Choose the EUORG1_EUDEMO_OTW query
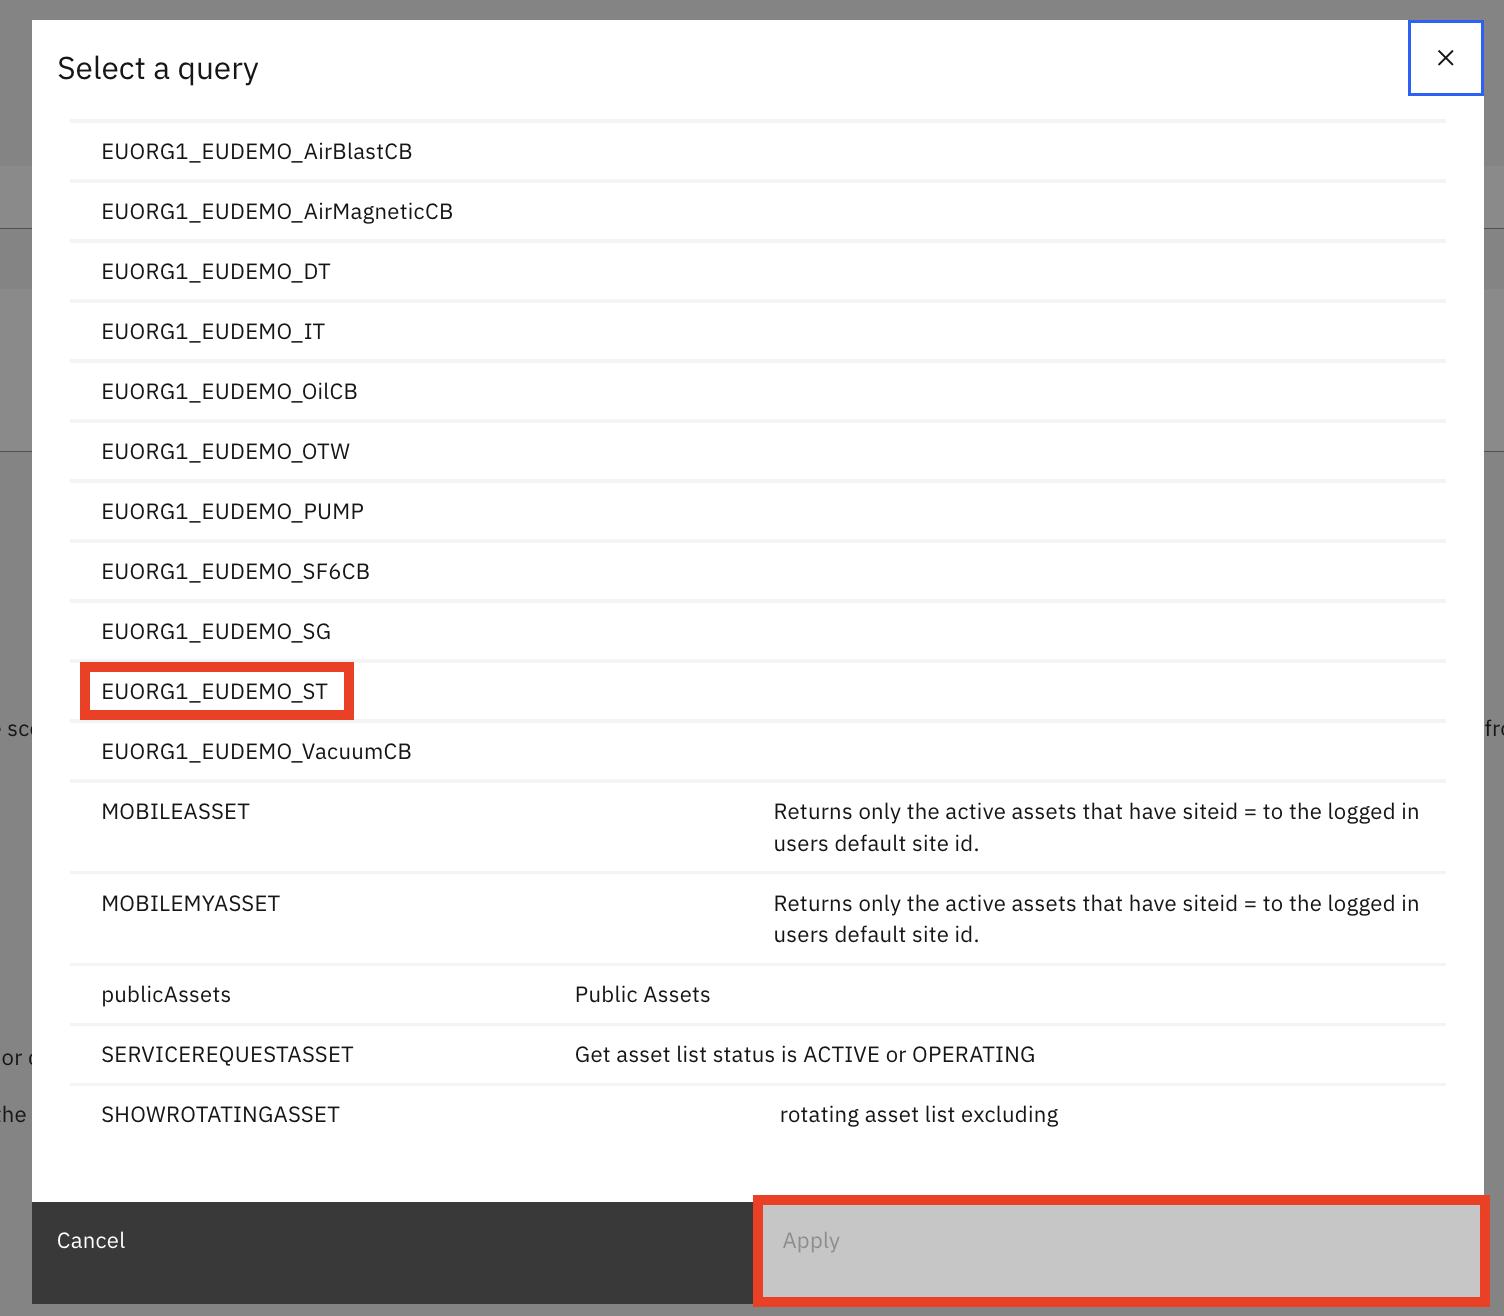This screenshot has height=1316, width=1504. [757, 451]
